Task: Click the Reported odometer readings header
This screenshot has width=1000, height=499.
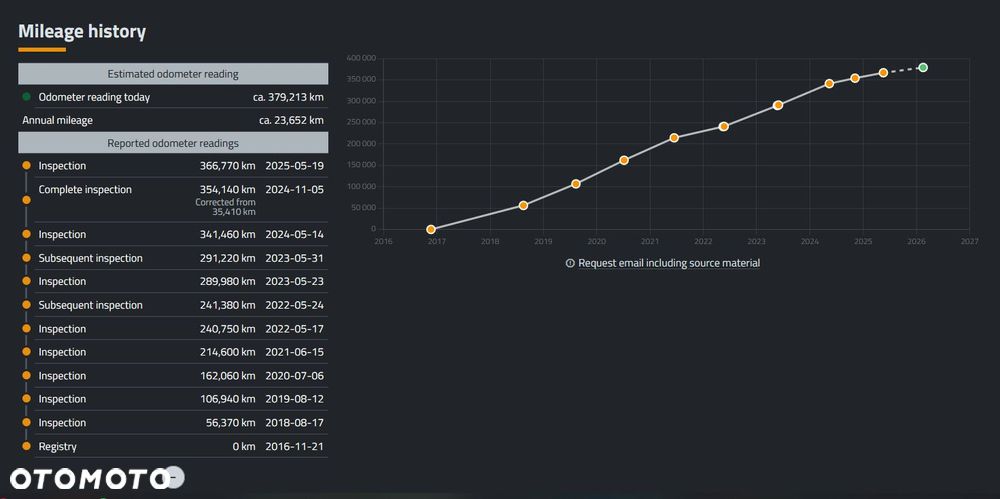Action: click(x=173, y=143)
